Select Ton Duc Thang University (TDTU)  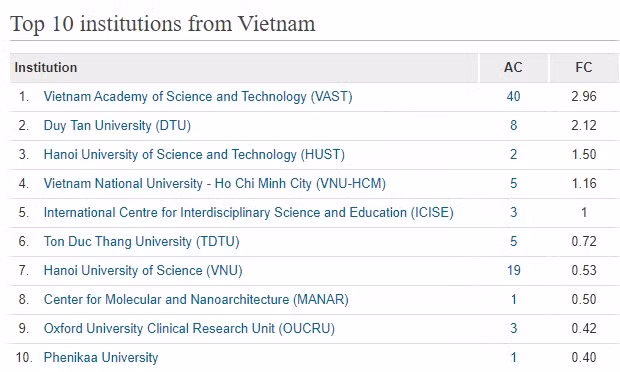[142, 241]
